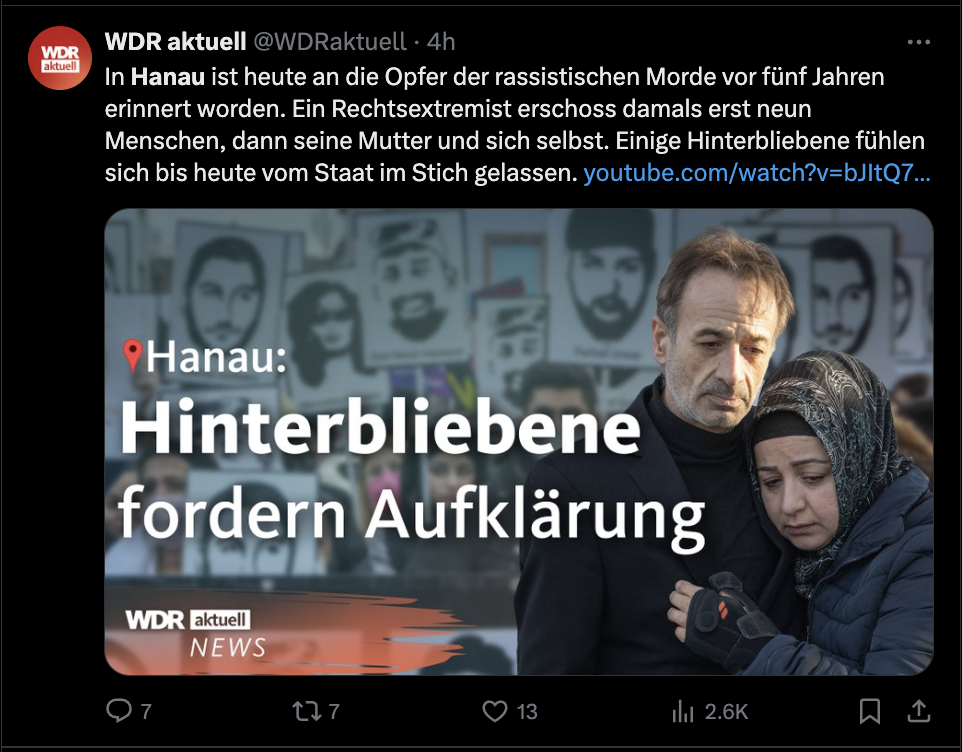This screenshot has height=752, width=962.
Task: Open view analytics bar chart icon
Action: pyautogui.click(x=683, y=712)
